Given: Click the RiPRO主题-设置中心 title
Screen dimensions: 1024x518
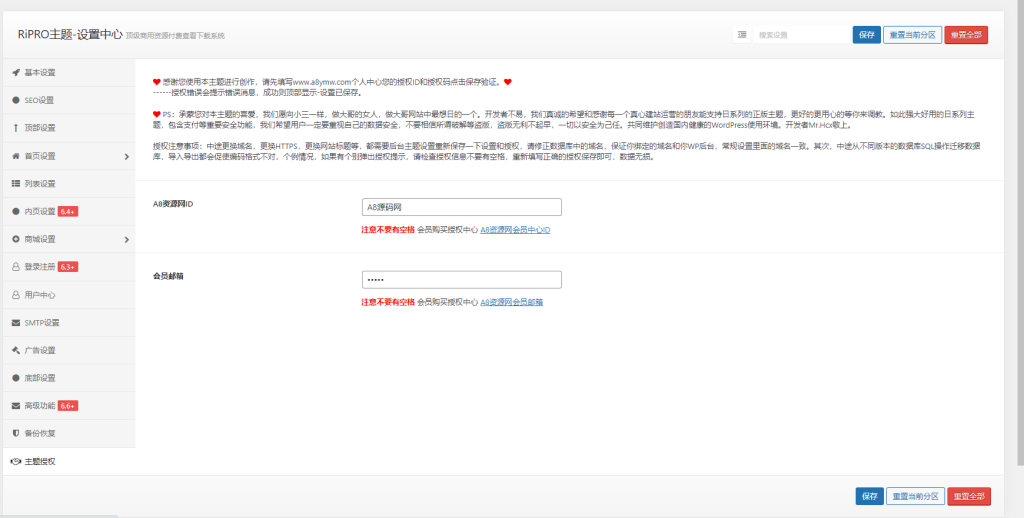Looking at the screenshot, I should tap(70, 35).
